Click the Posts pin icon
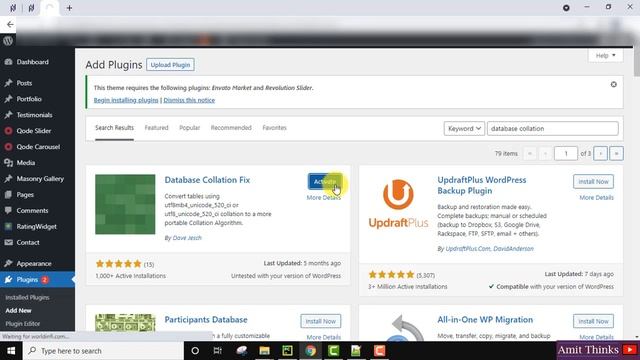This screenshot has height=360, width=640. tap(8, 83)
